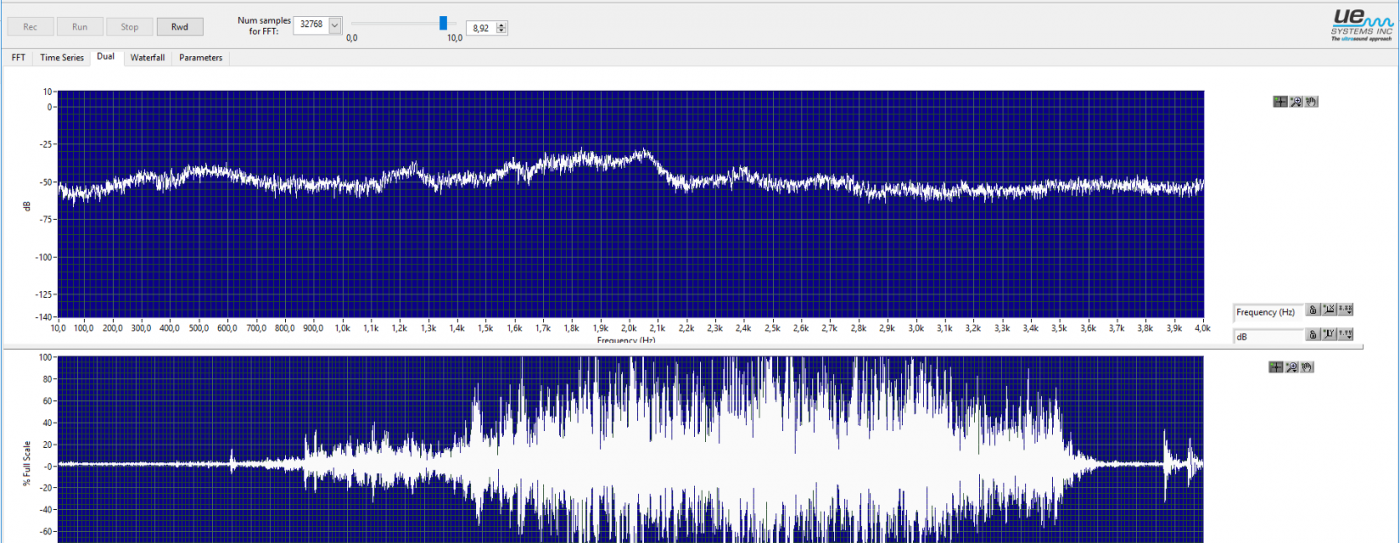The height and width of the screenshot is (543, 1400).
Task: Go to the Parameters tab
Action: pos(201,58)
